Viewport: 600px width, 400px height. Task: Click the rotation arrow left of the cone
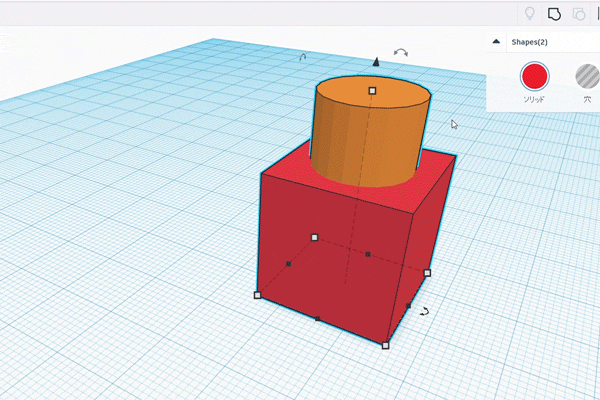(x=302, y=57)
